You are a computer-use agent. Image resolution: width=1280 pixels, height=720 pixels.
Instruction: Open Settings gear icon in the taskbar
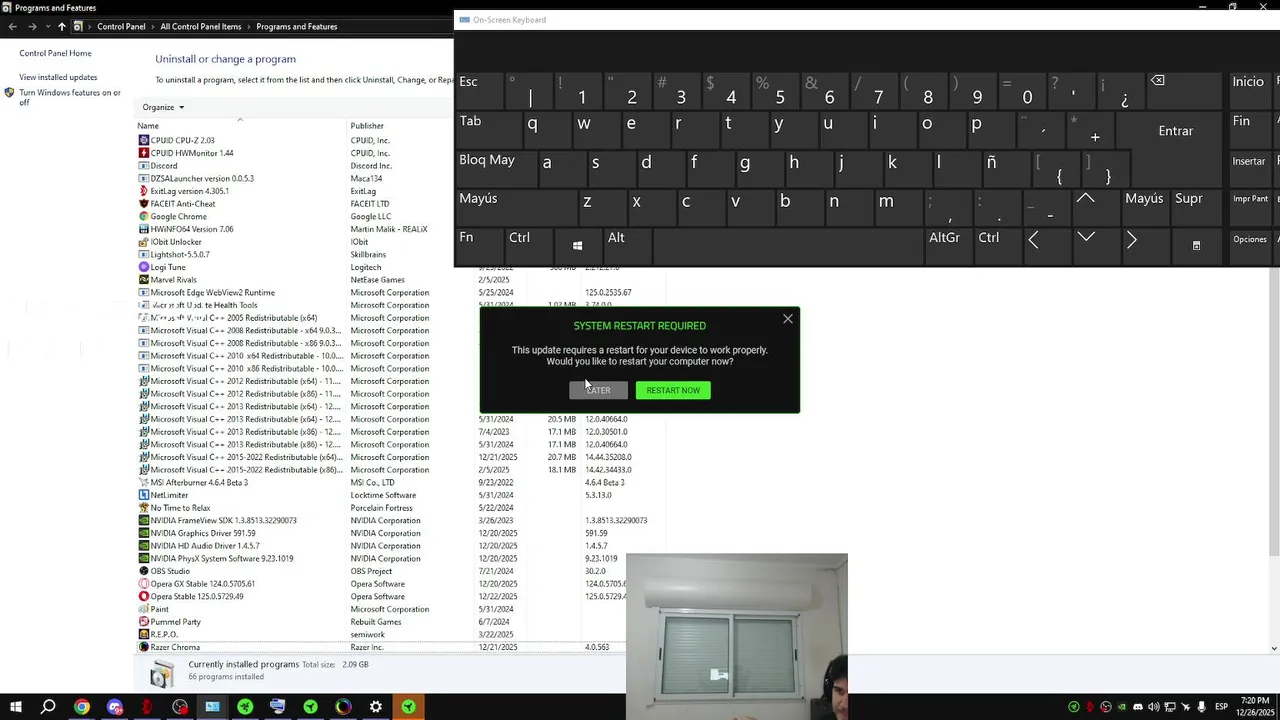coord(376,707)
